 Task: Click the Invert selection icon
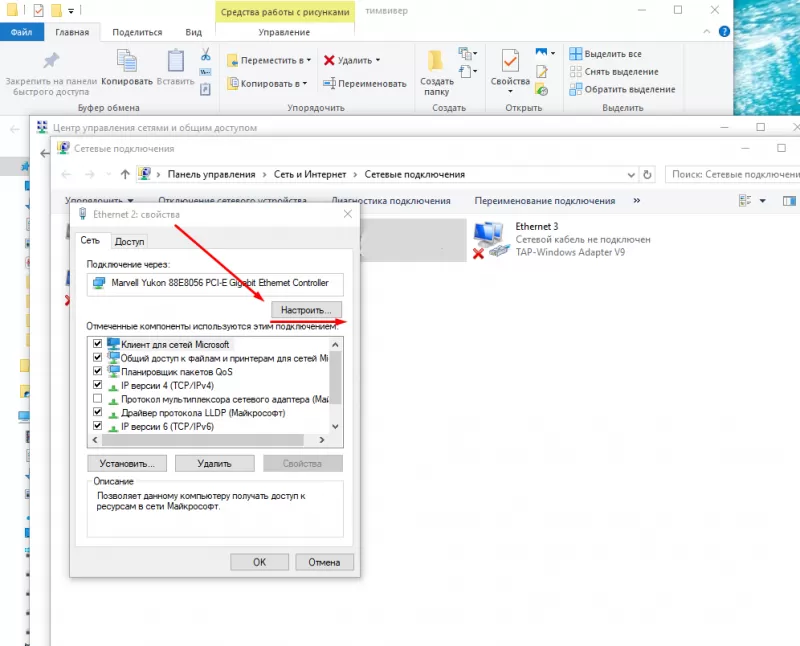[576, 89]
